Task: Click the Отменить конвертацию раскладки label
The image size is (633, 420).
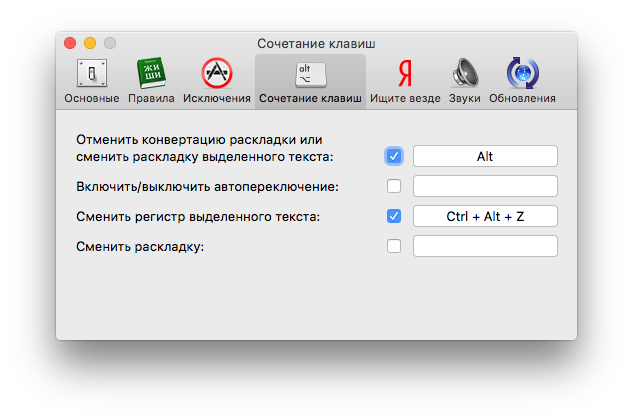Action: [x=205, y=148]
